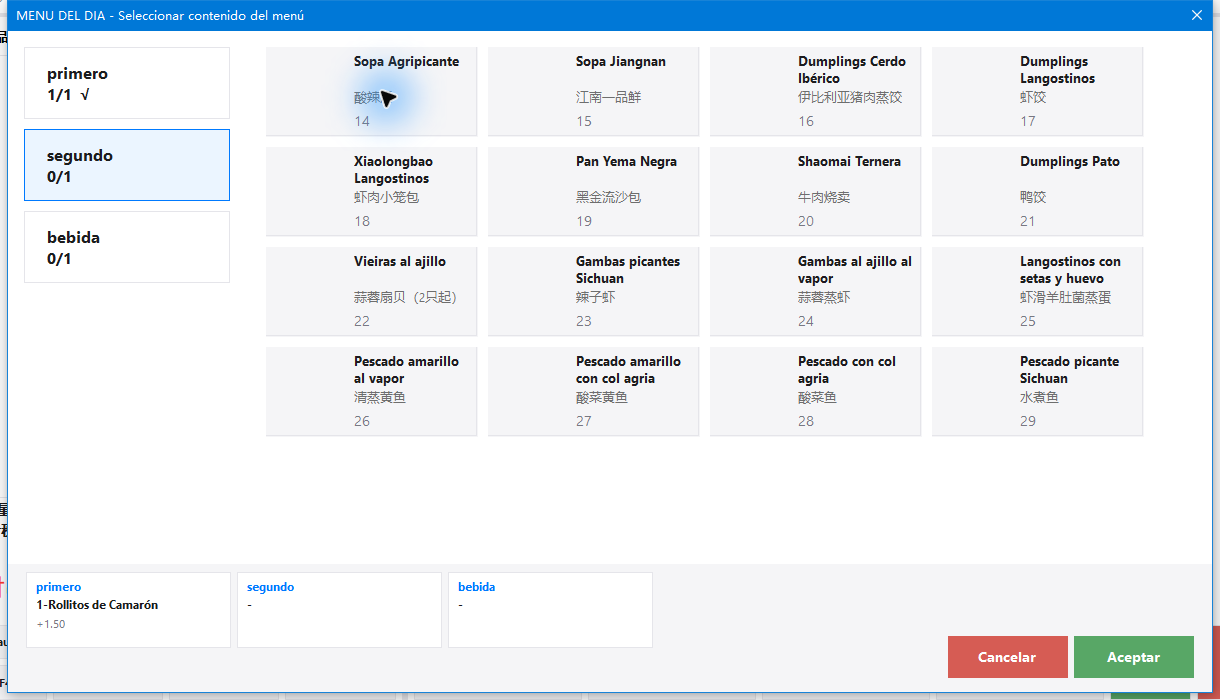This screenshot has height=700, width=1220.
Task: Confirm selection with Aceptar
Action: tap(1134, 657)
